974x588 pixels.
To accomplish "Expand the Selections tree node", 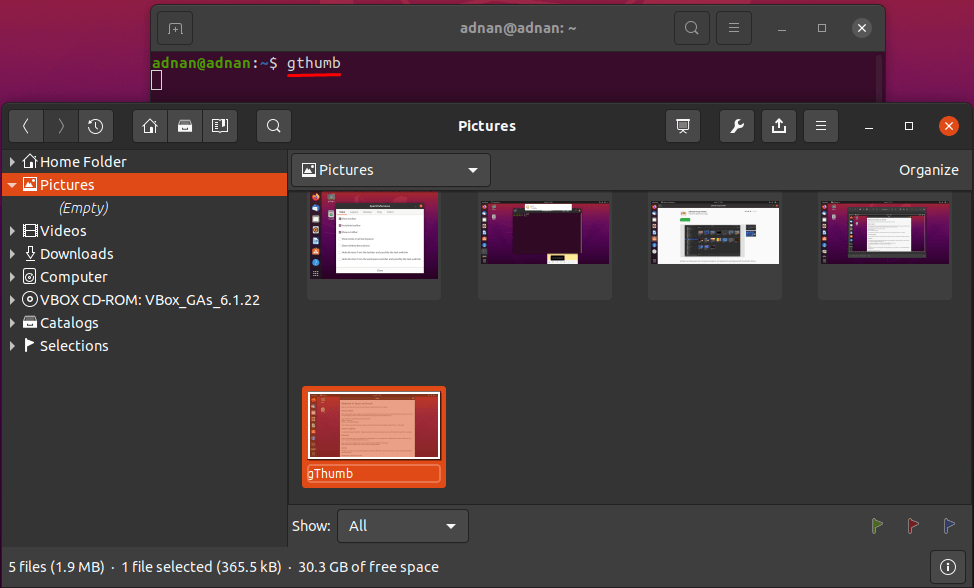I will [12, 345].
